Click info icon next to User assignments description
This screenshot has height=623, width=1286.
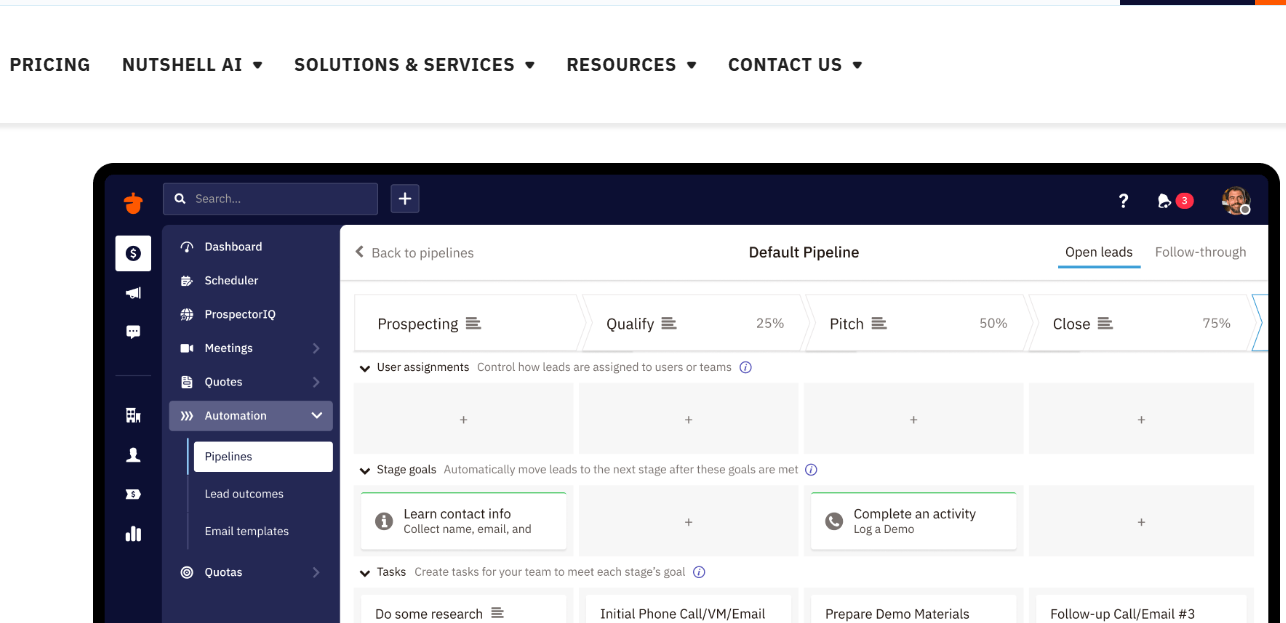tap(745, 367)
